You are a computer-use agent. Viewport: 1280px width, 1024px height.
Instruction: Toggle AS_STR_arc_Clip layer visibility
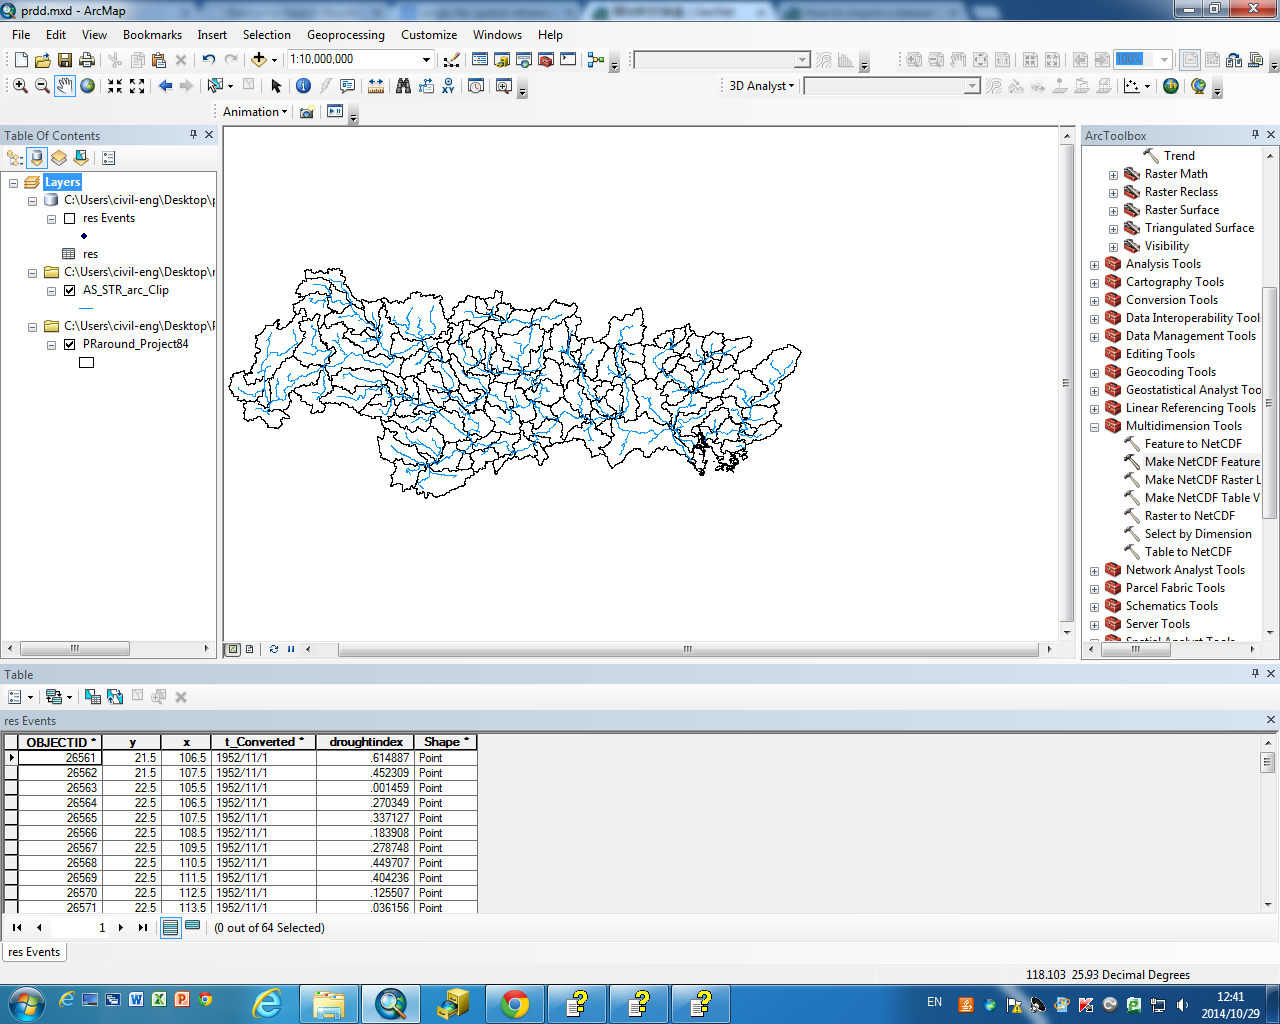pyautogui.click(x=69, y=290)
